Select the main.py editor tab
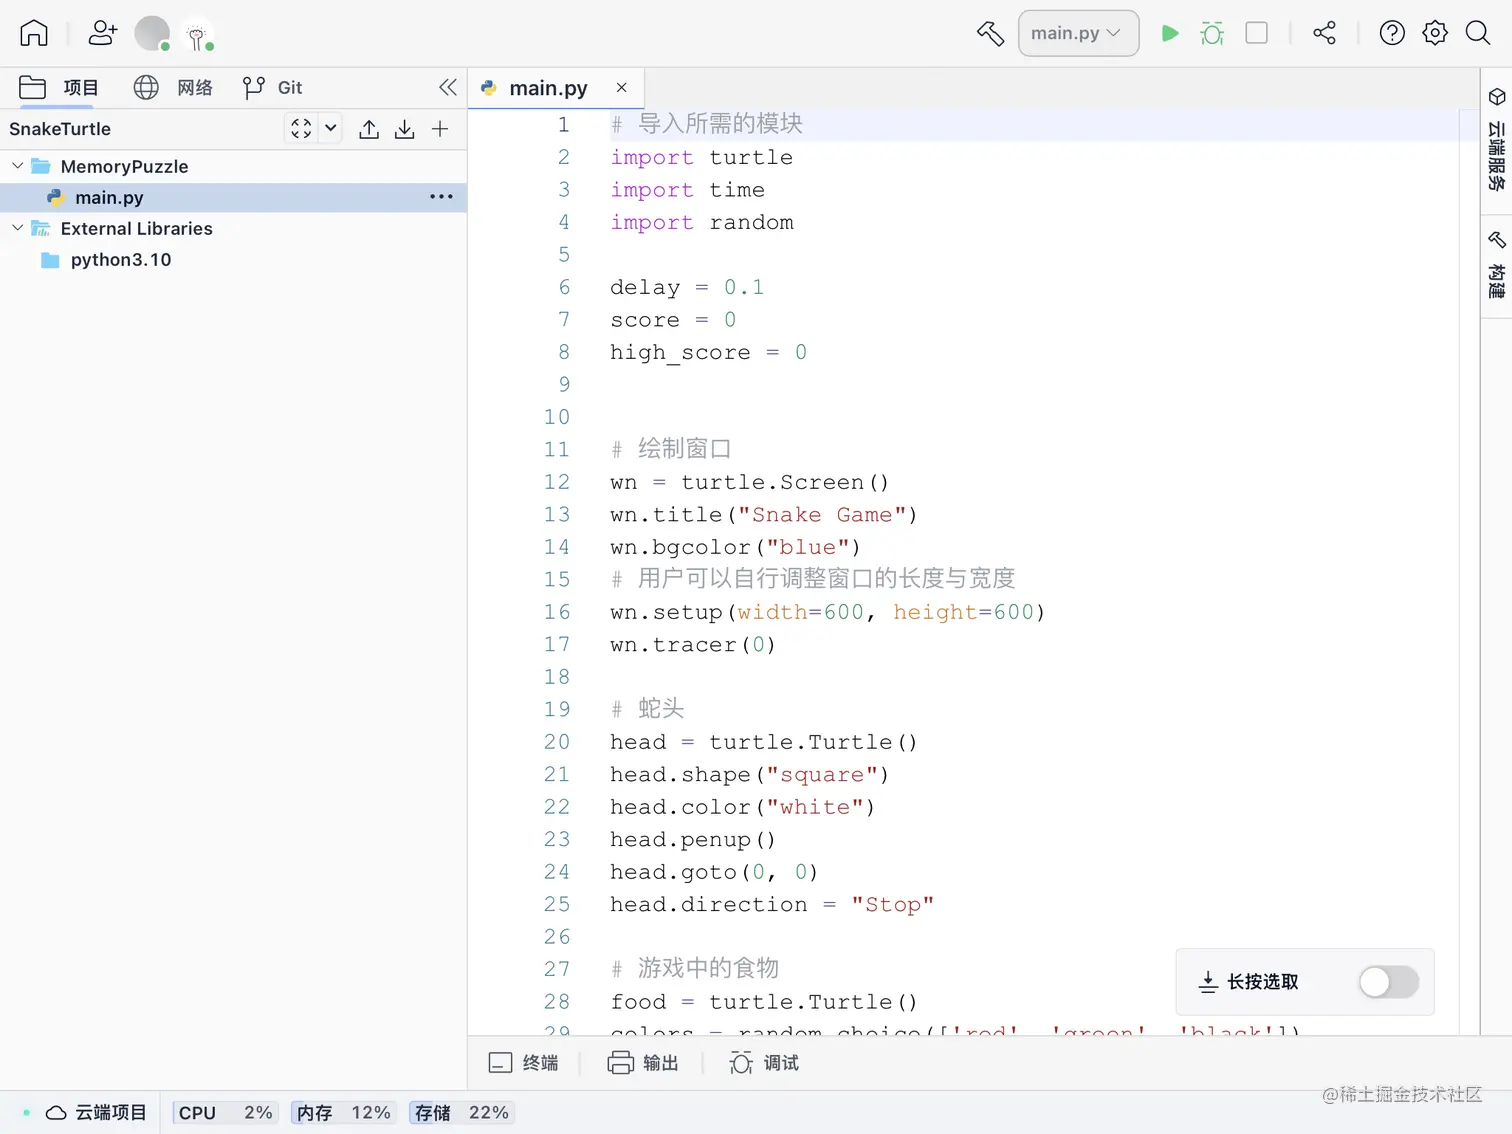 click(548, 88)
